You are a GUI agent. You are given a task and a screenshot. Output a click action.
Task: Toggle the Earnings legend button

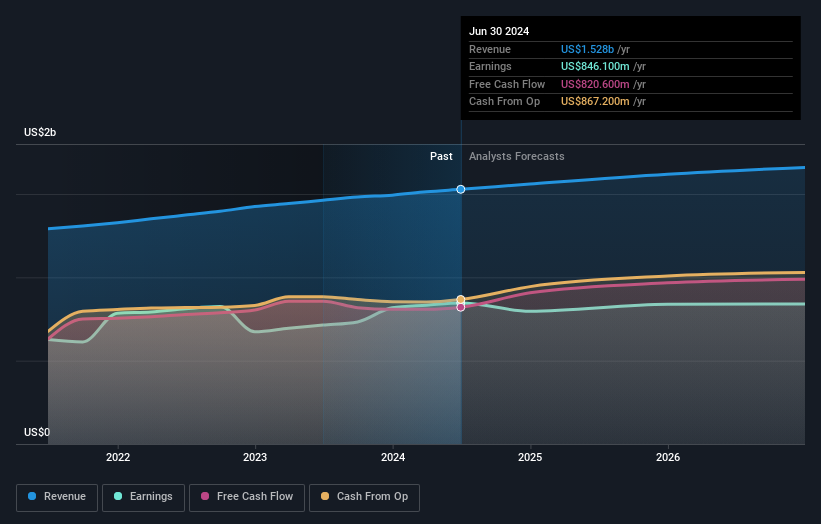coord(143,497)
